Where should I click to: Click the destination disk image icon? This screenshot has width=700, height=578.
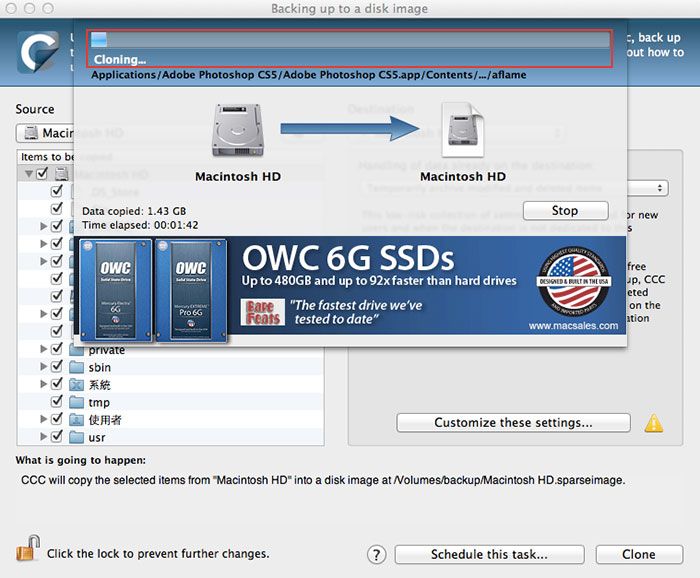point(462,129)
